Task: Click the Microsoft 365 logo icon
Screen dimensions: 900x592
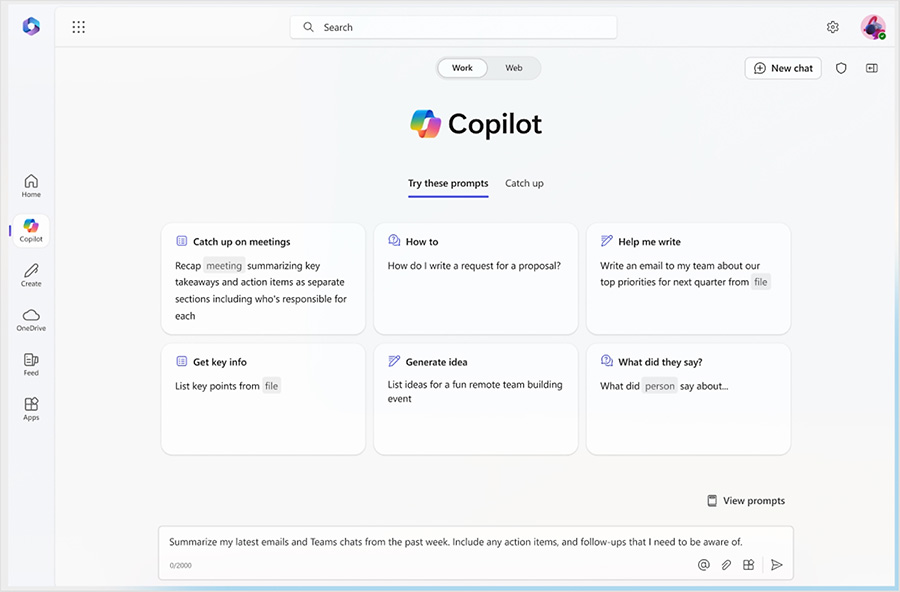Action: pyautogui.click(x=31, y=26)
